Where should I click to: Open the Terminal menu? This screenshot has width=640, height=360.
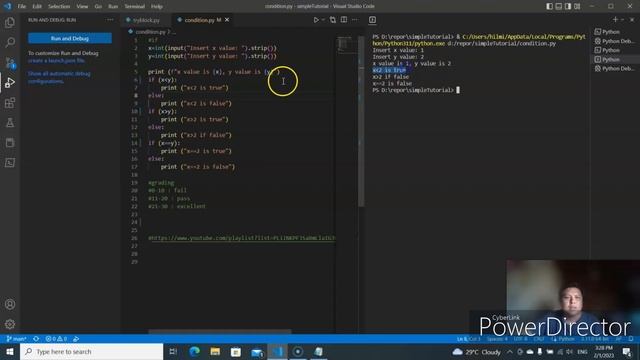click(135, 7)
